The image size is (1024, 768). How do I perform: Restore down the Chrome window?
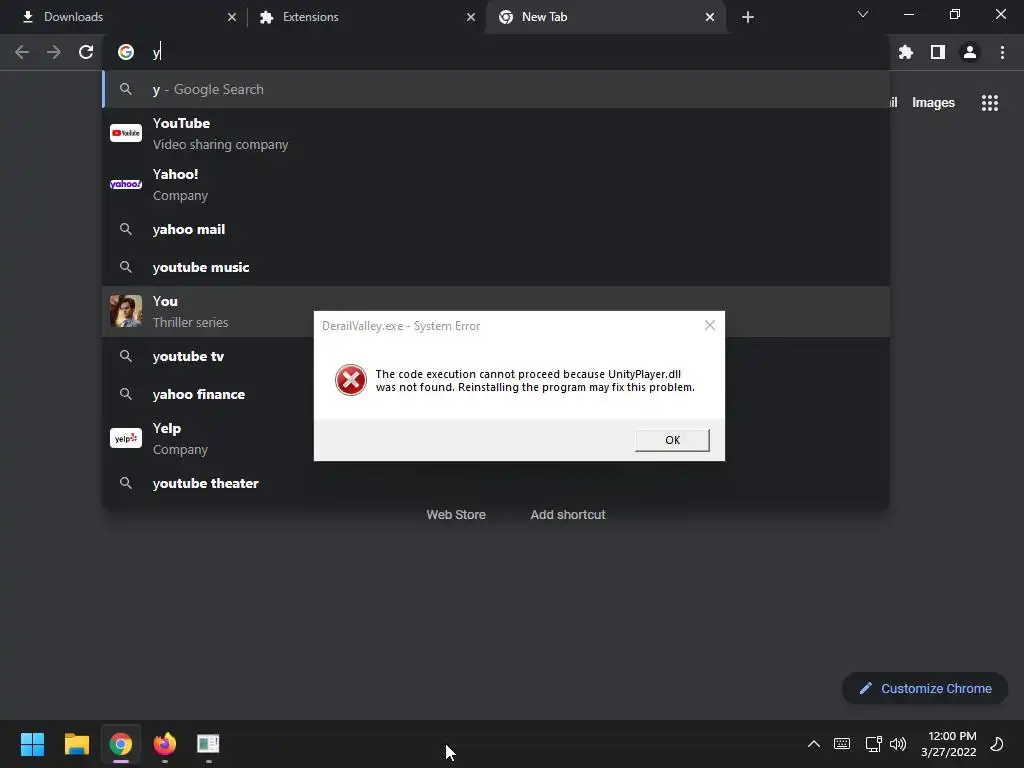click(955, 14)
